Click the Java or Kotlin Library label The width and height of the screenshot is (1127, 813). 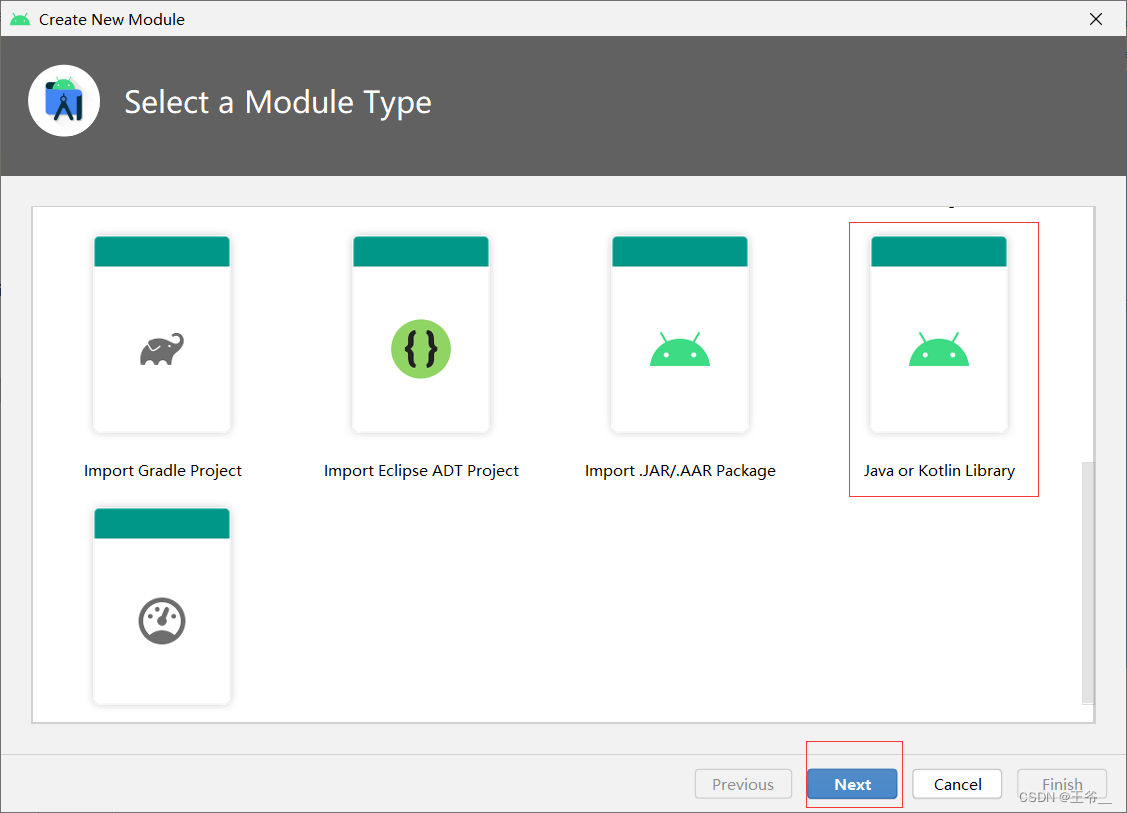click(x=939, y=471)
